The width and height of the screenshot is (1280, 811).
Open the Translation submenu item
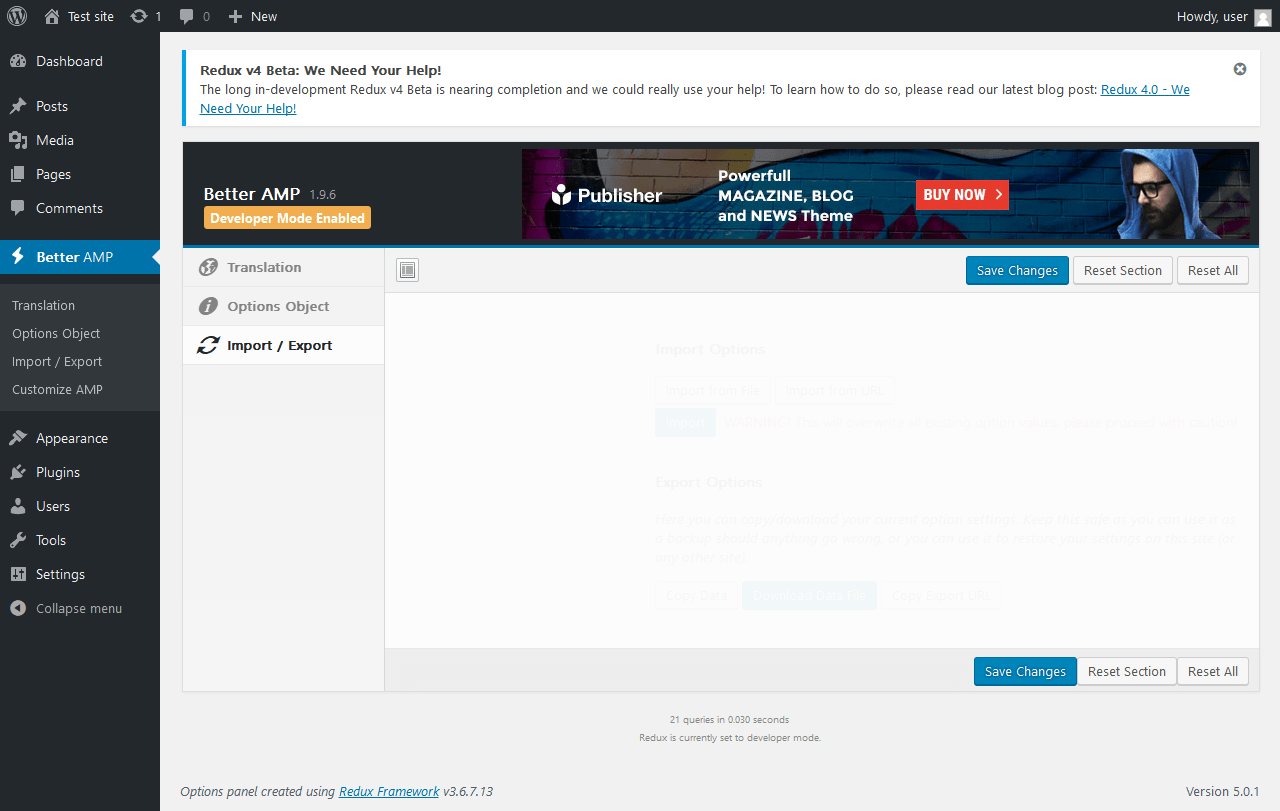(43, 305)
